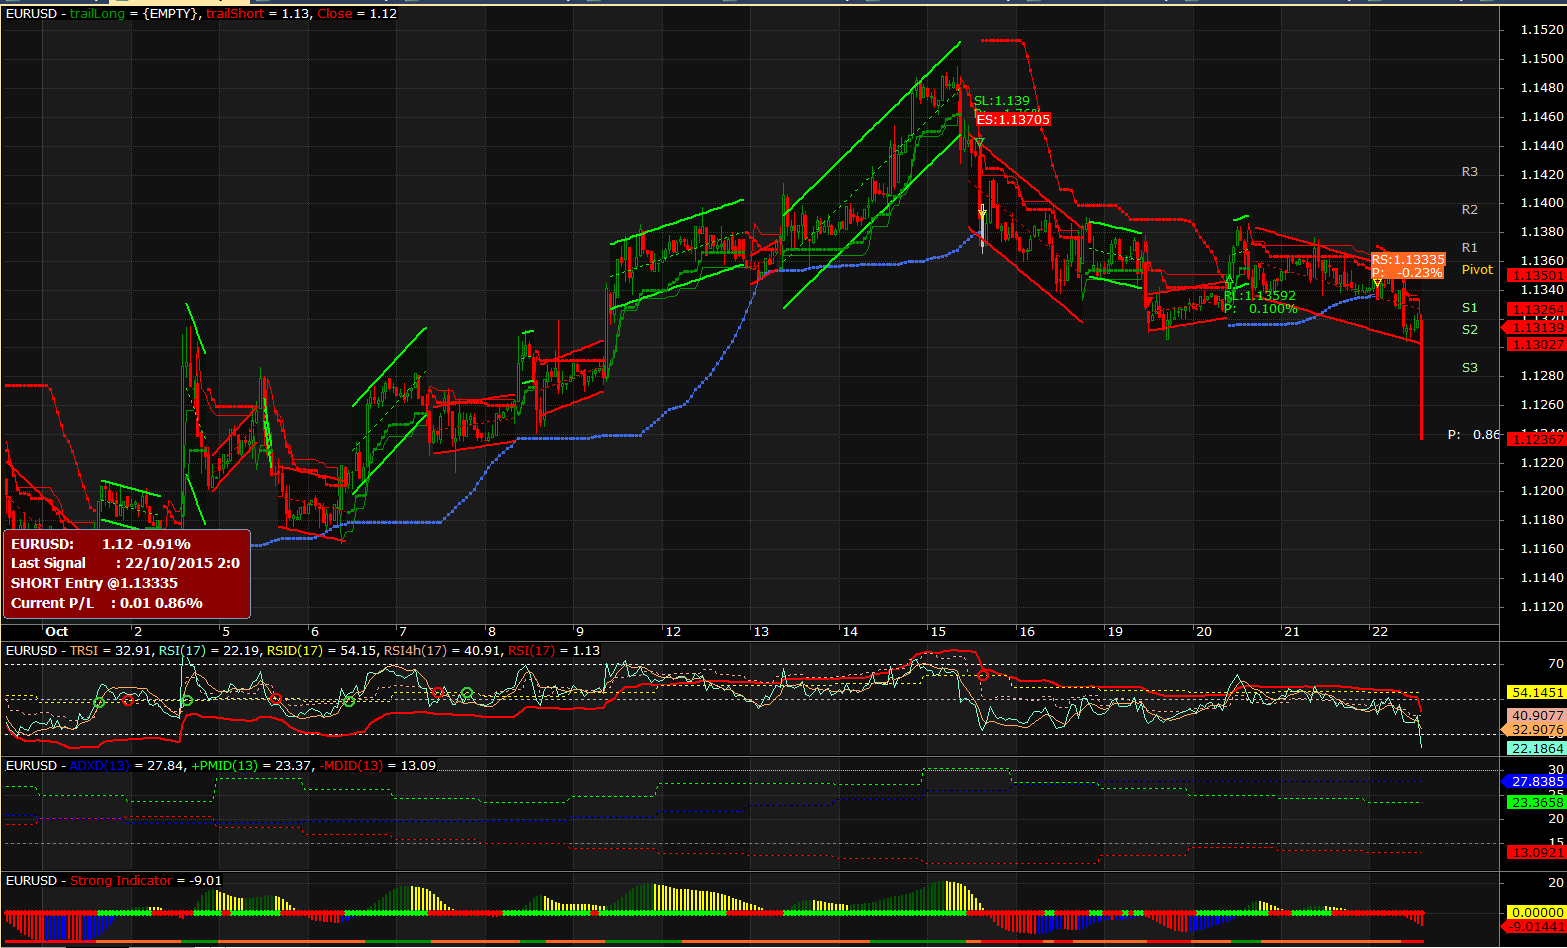The image size is (1567, 948).
Task: Click the yellow 0.00000 value tag
Action: click(x=1537, y=912)
